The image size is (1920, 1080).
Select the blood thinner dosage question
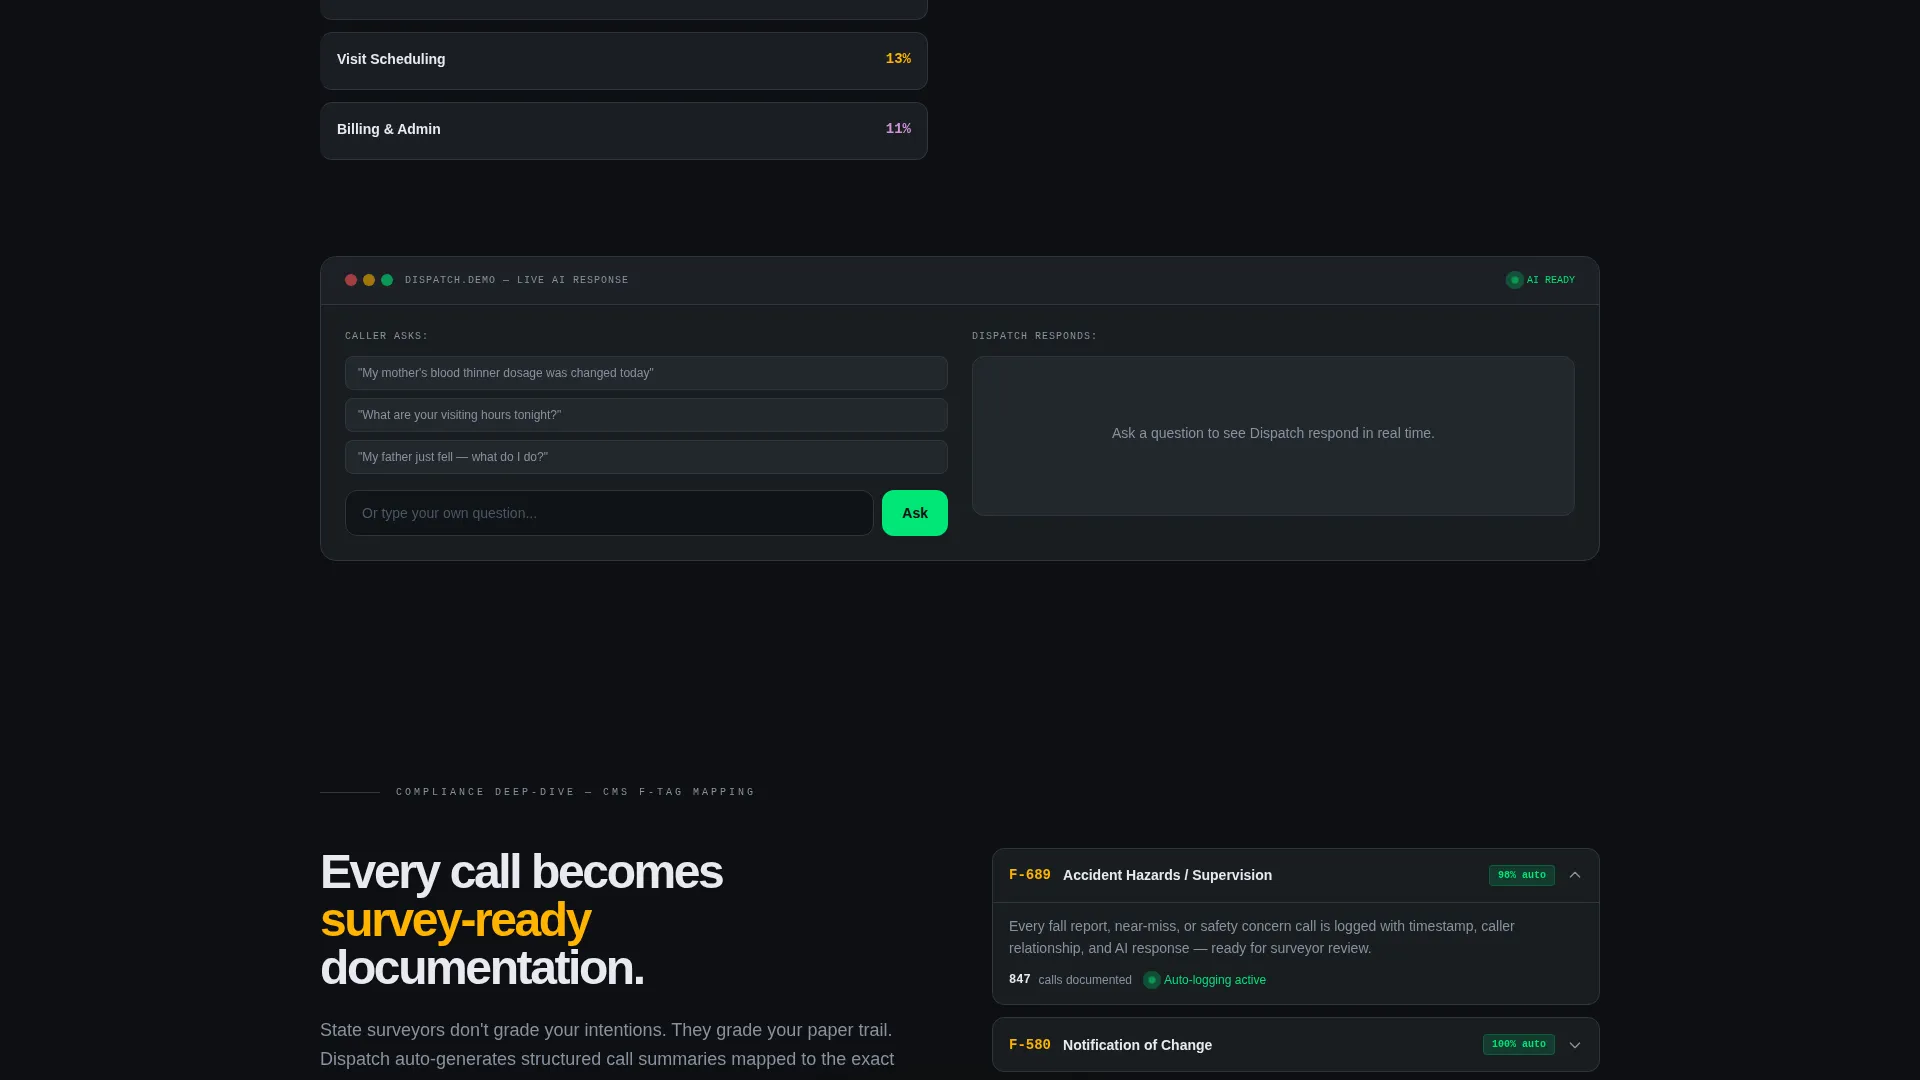[x=646, y=373]
